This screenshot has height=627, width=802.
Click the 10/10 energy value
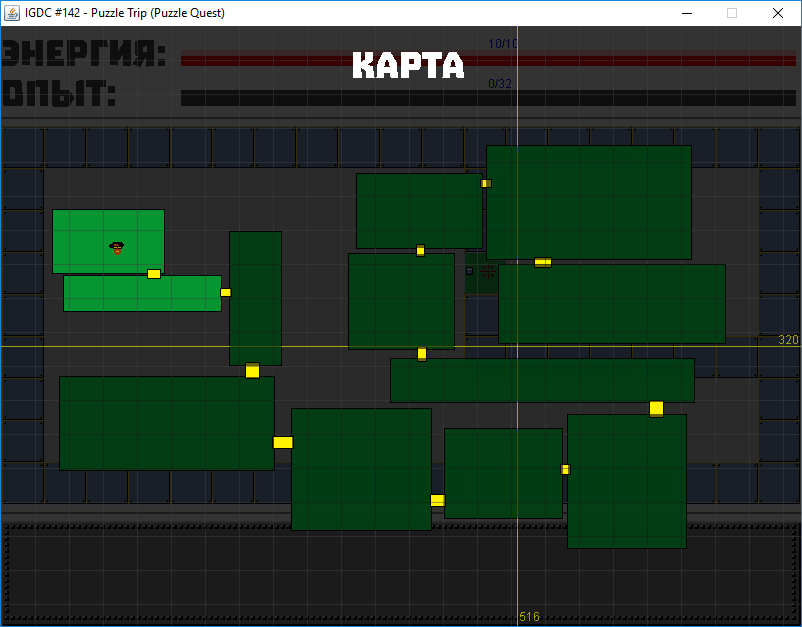[x=502, y=44]
